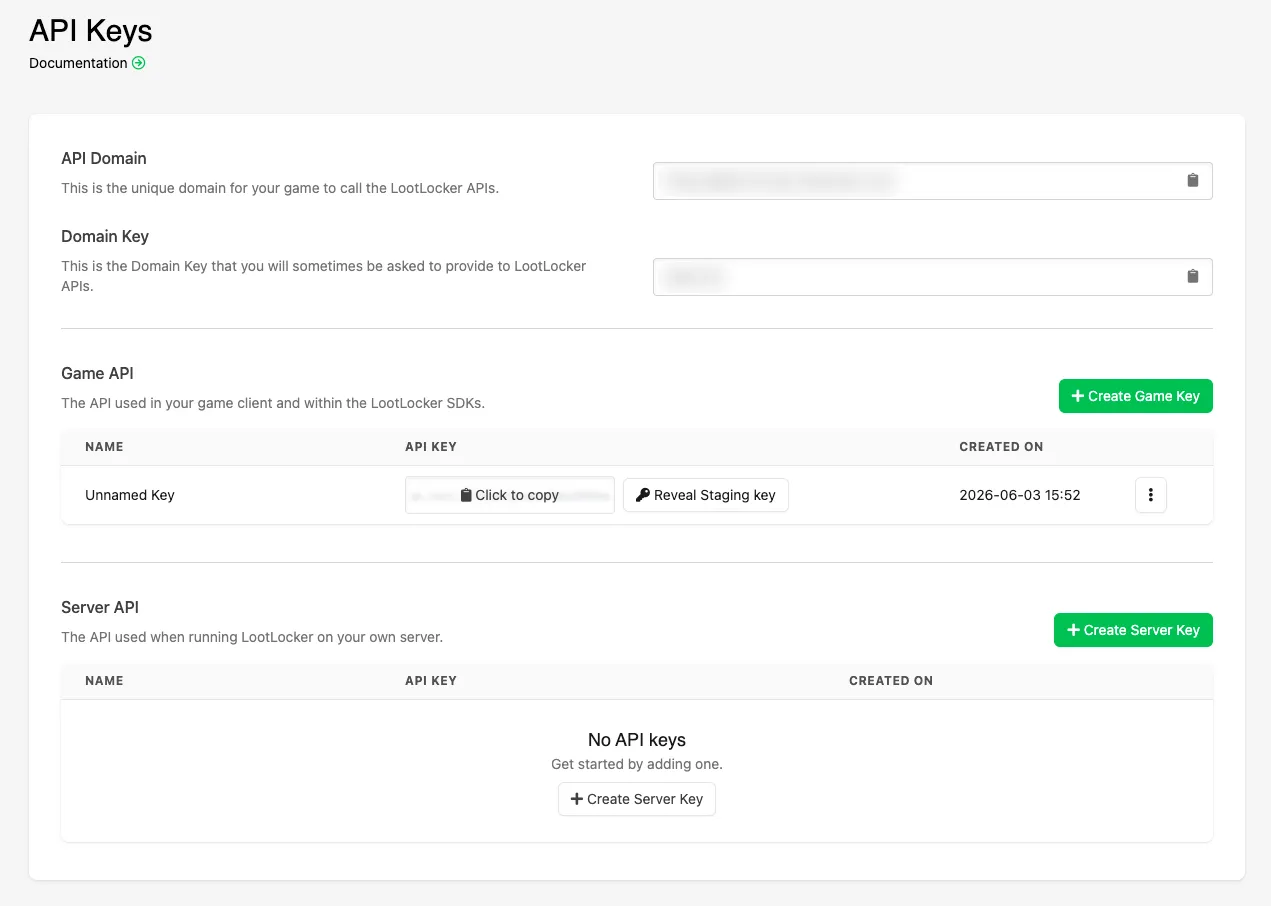
Task: Click the Server API CREATED ON header
Action: click(x=891, y=681)
